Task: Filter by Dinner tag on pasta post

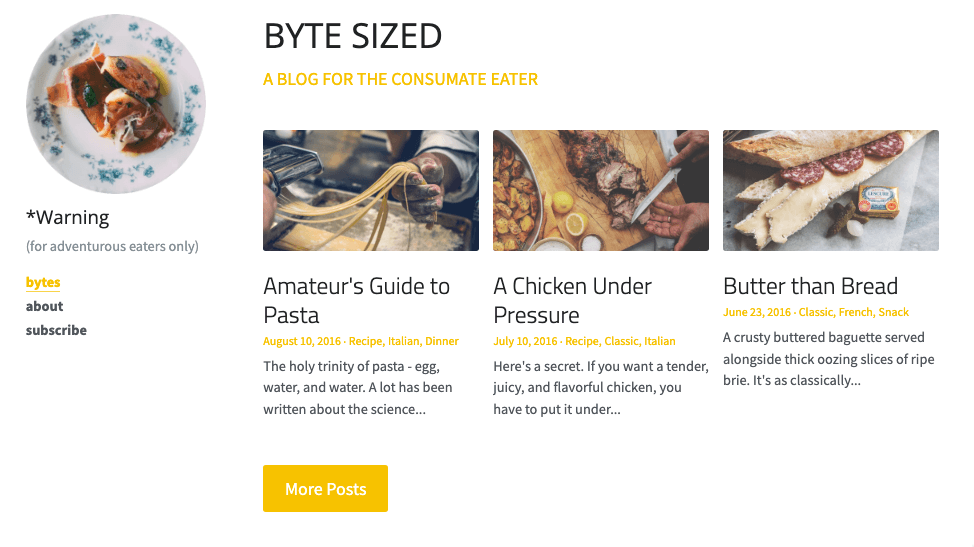Action: point(442,342)
